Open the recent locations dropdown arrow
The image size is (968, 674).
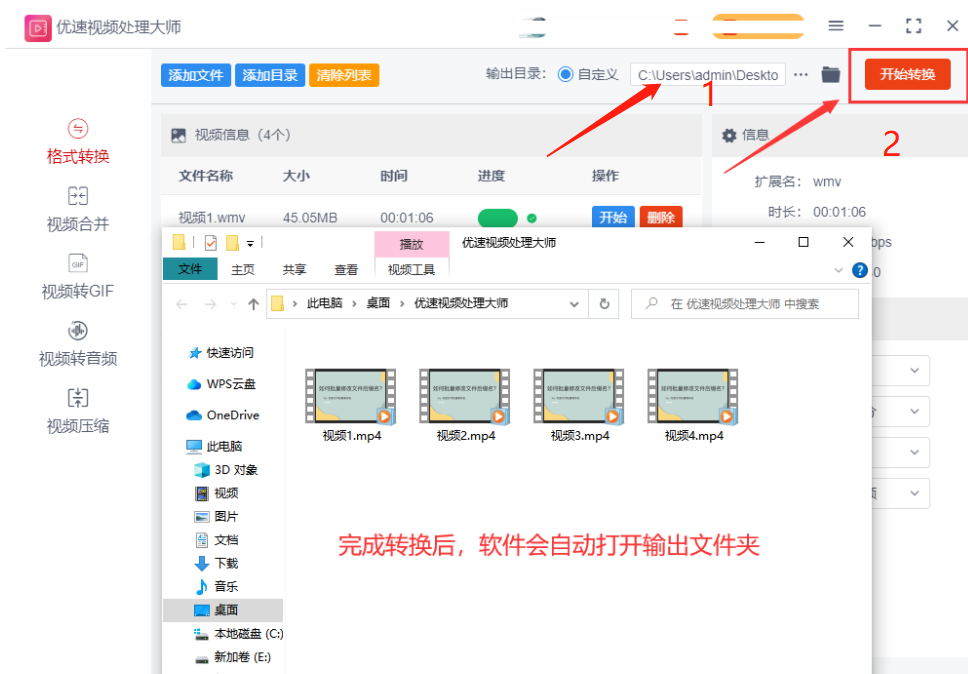coord(233,304)
